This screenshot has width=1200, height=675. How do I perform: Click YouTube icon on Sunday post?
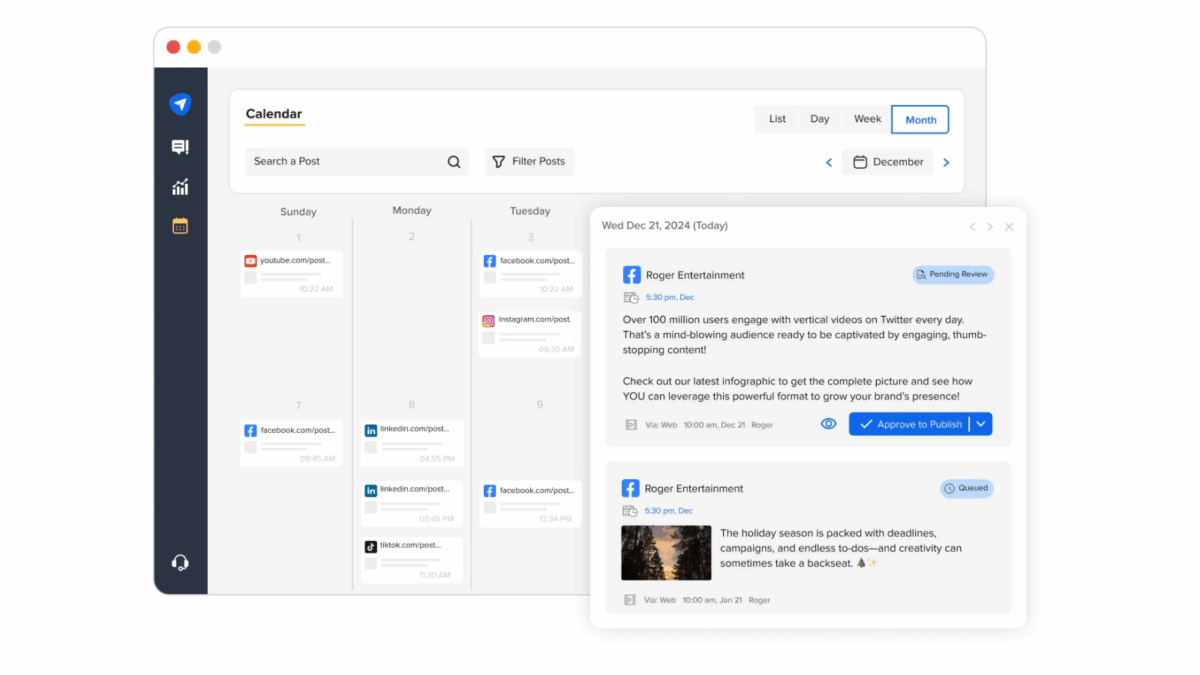tap(250, 261)
